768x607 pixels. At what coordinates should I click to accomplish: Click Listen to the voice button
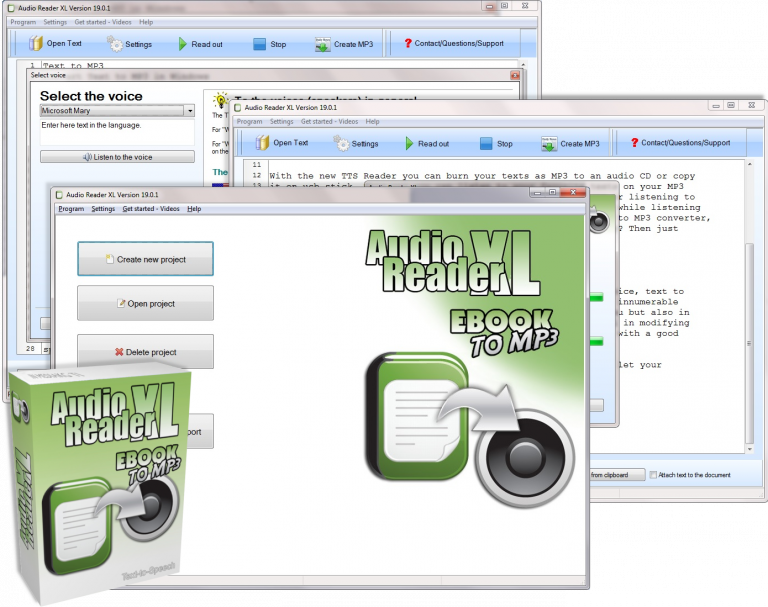[x=117, y=157]
